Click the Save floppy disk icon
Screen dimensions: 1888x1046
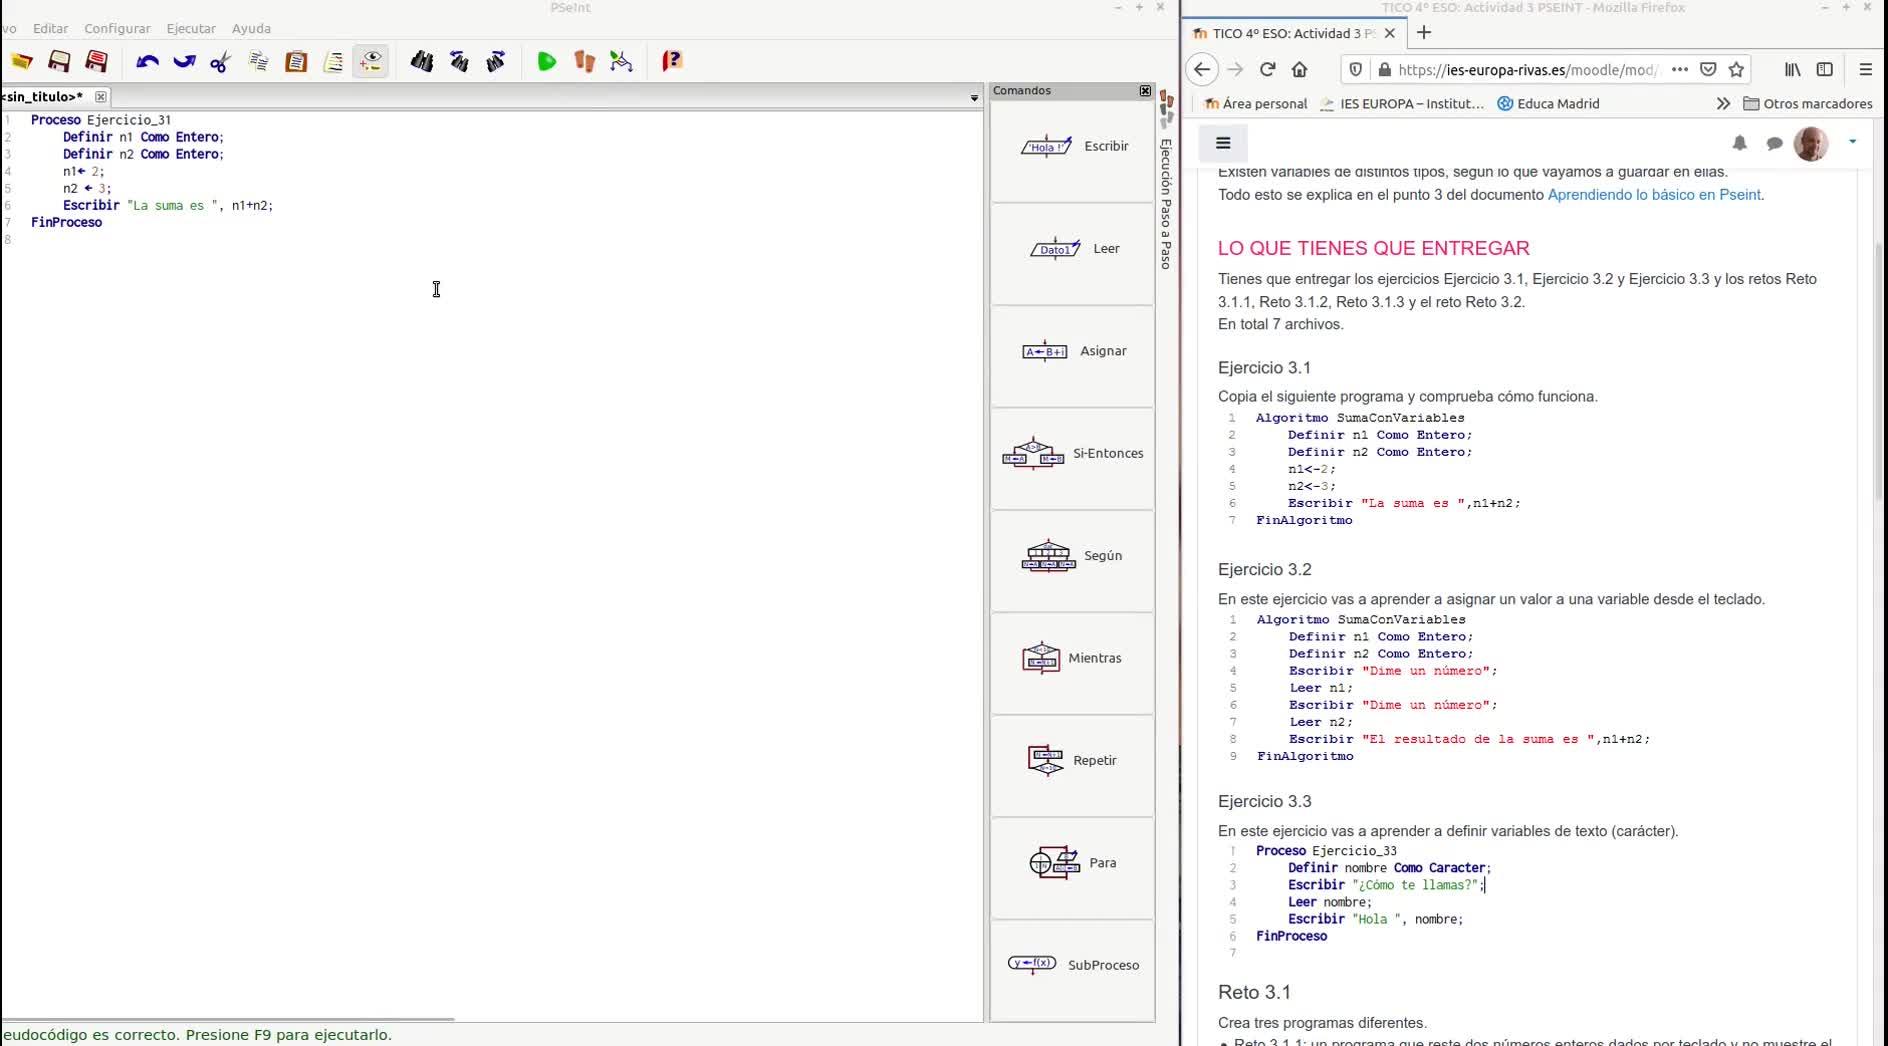[x=59, y=62]
